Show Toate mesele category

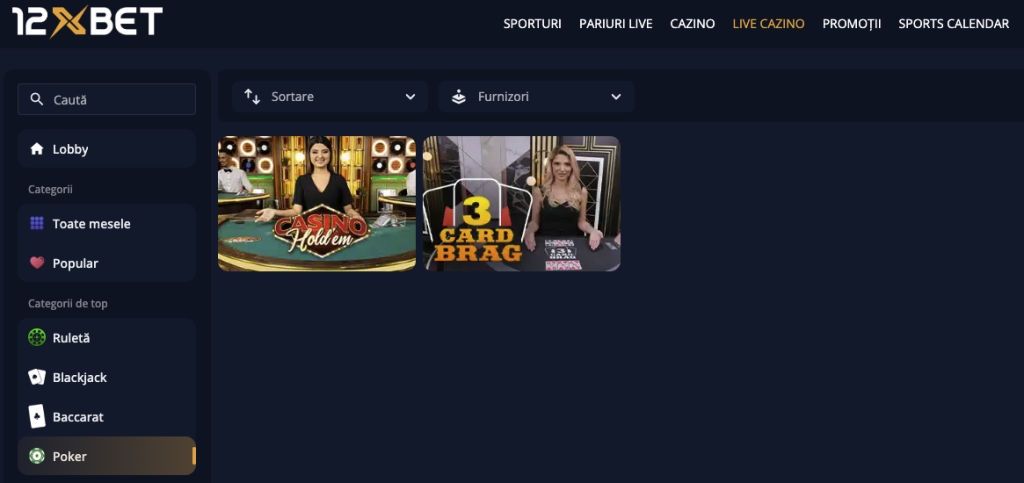(106, 224)
